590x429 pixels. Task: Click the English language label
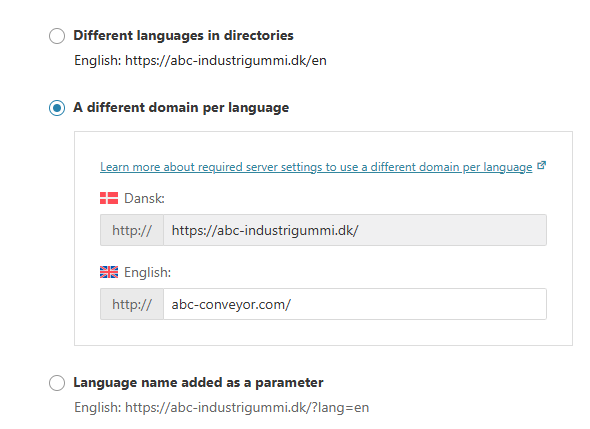148,272
